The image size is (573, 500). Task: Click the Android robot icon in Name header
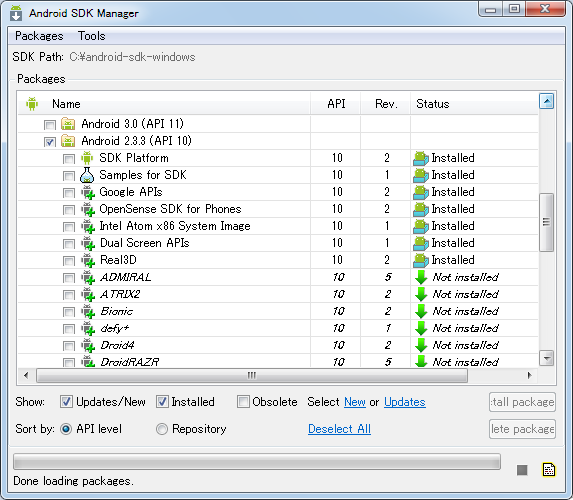click(x=32, y=104)
